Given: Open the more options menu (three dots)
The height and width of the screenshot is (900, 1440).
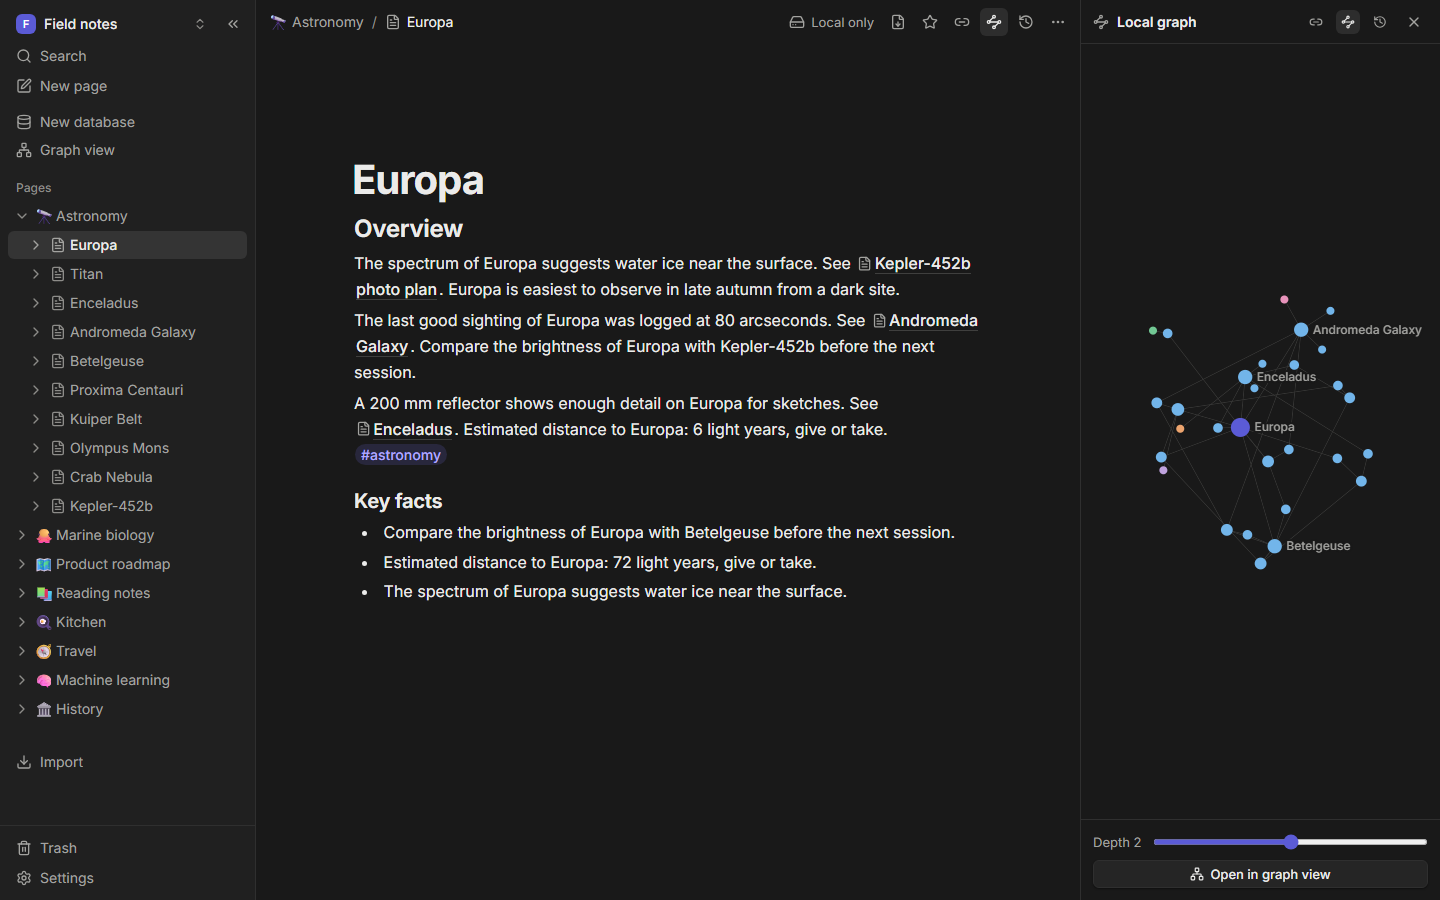Looking at the screenshot, I should [1058, 22].
